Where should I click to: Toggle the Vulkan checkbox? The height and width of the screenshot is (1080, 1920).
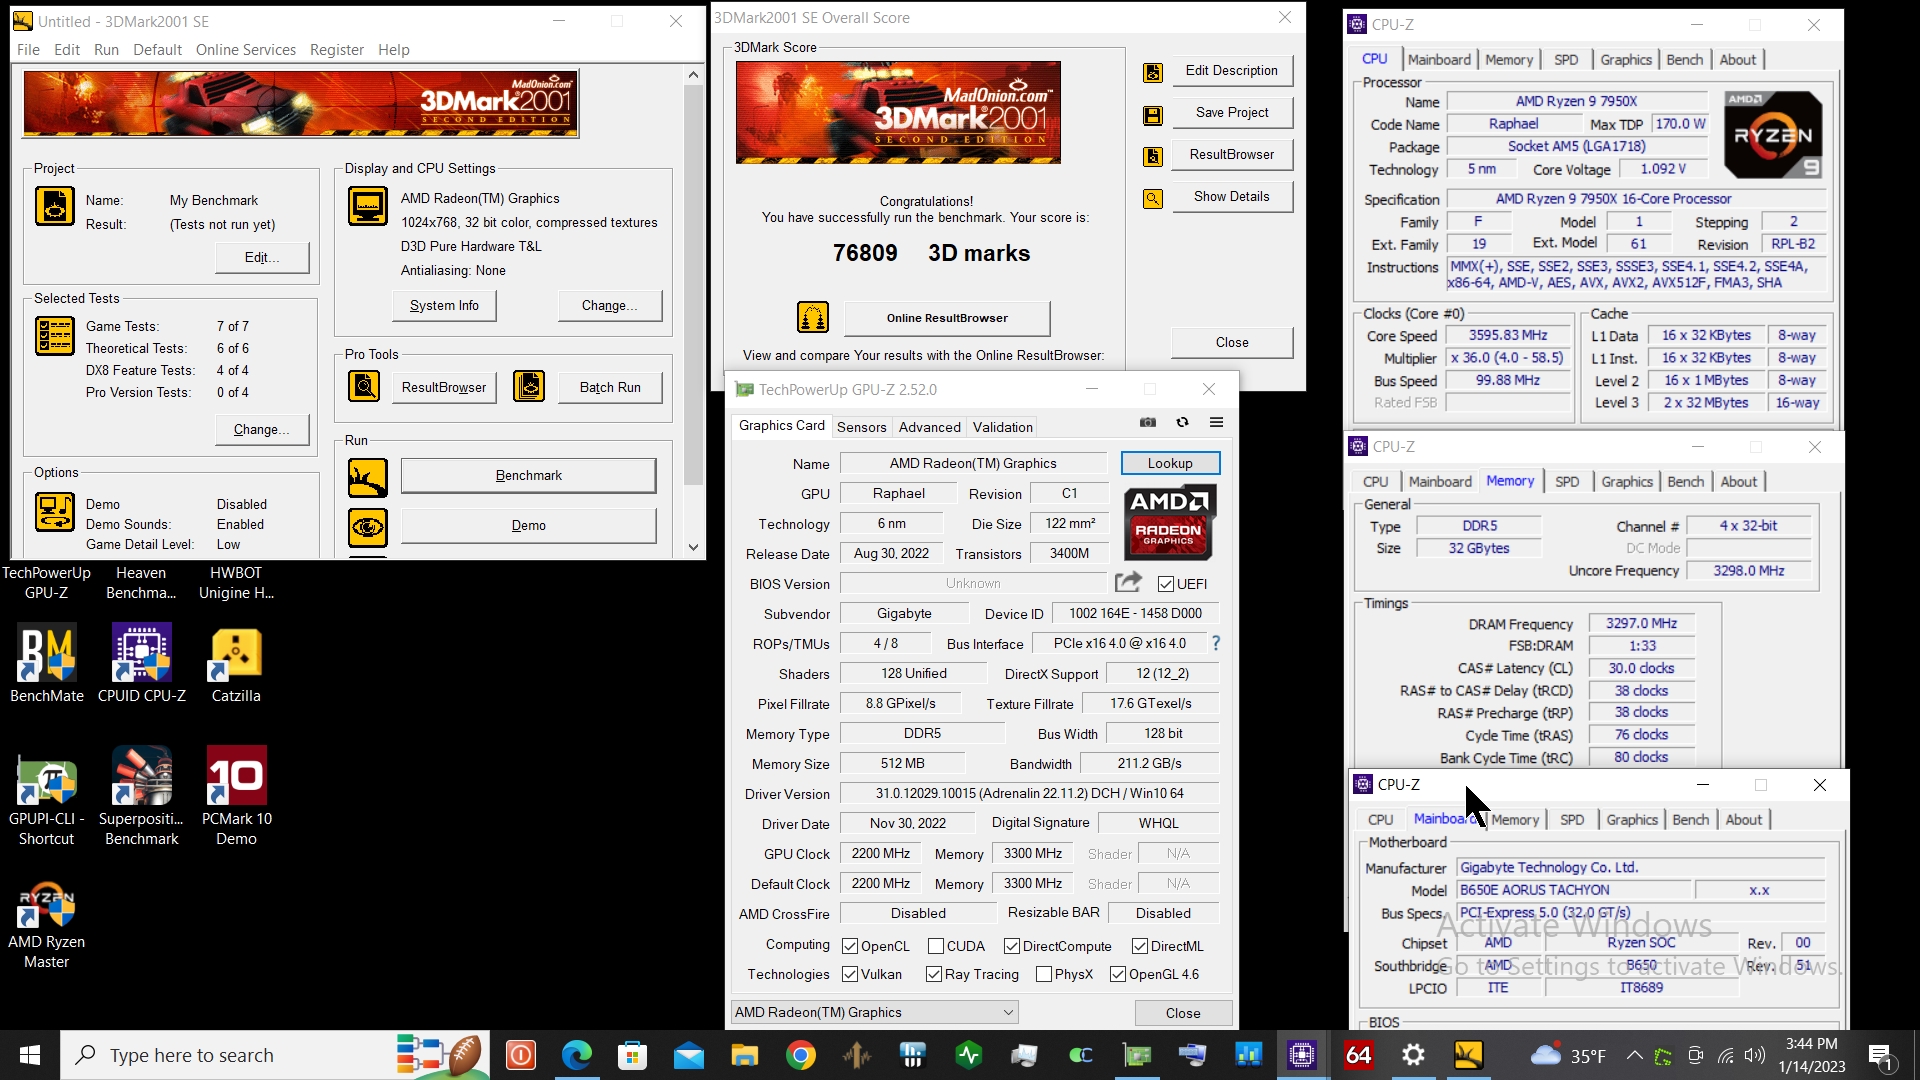pos(850,974)
